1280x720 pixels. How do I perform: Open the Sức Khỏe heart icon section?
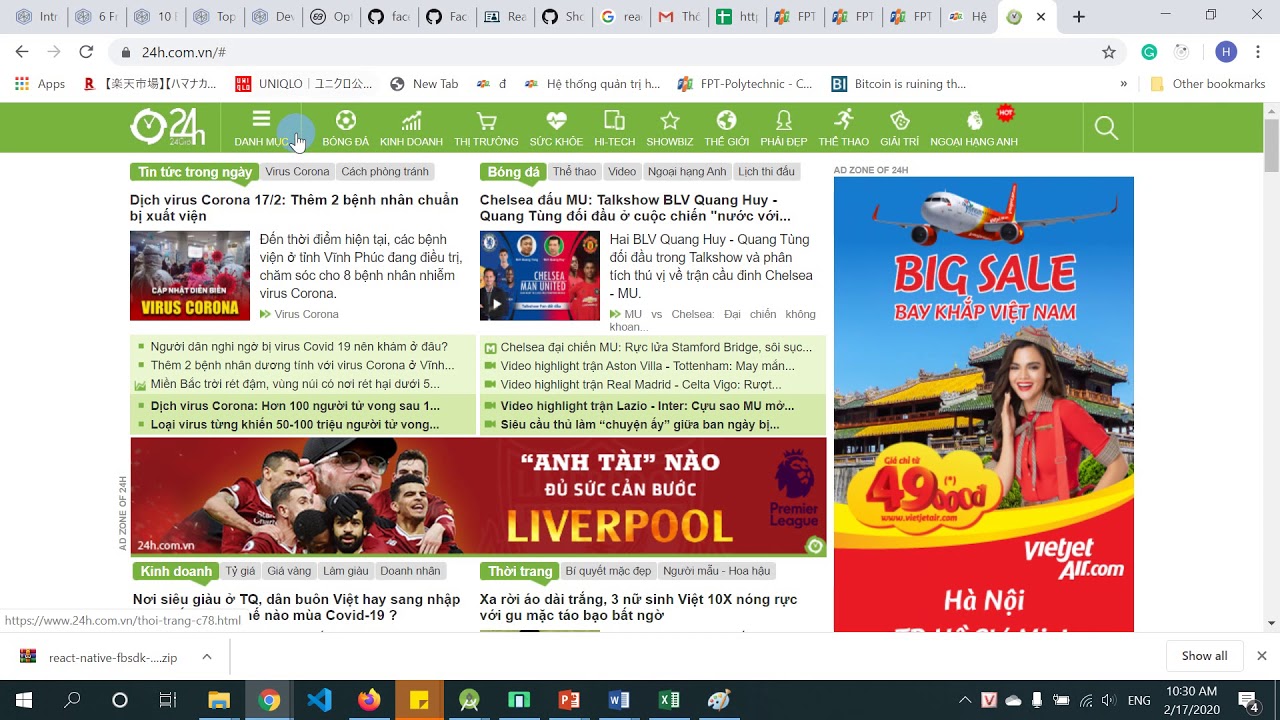click(556, 128)
